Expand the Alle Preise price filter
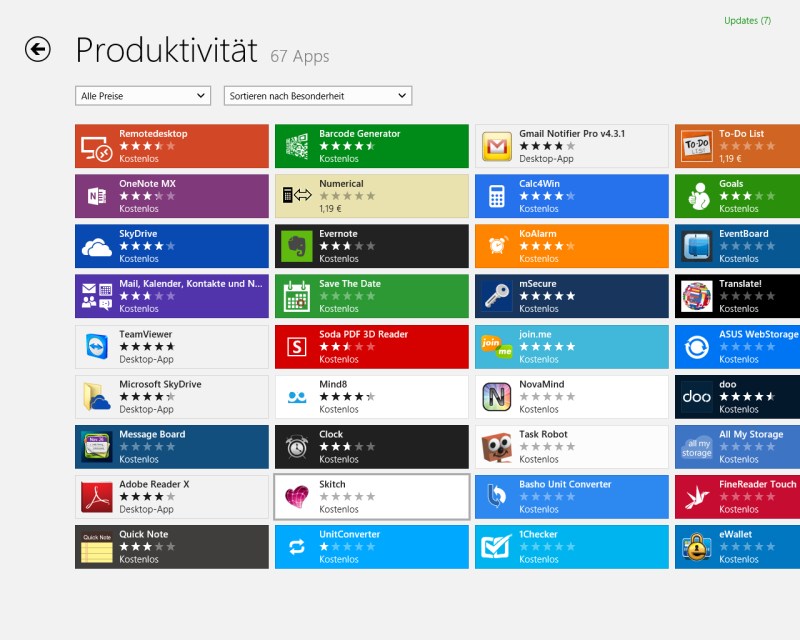This screenshot has width=800, height=640. click(x=143, y=95)
